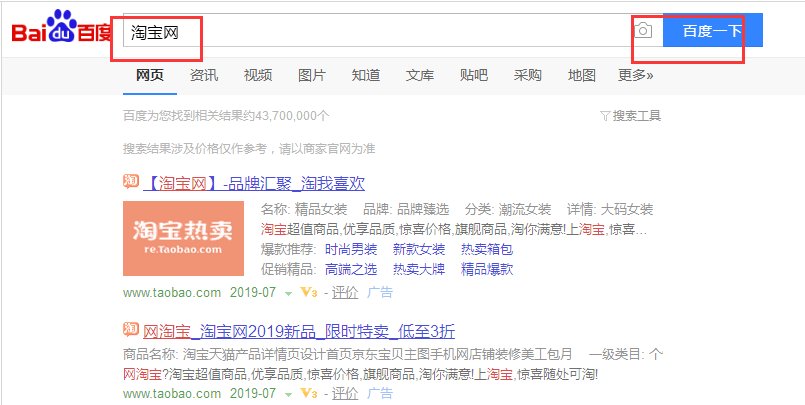Click the 百度一下 search button
805x405 pixels.
(x=713, y=30)
